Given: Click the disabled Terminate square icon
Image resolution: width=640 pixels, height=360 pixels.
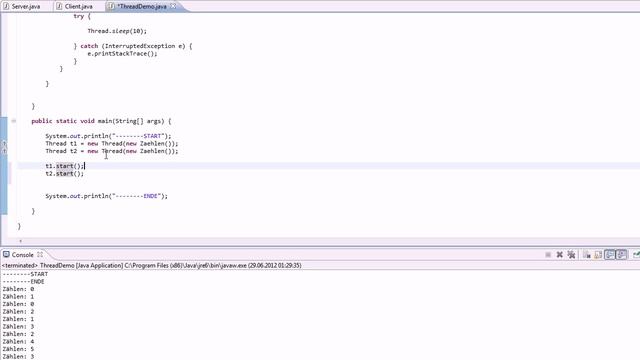Looking at the screenshot, I should [548, 255].
